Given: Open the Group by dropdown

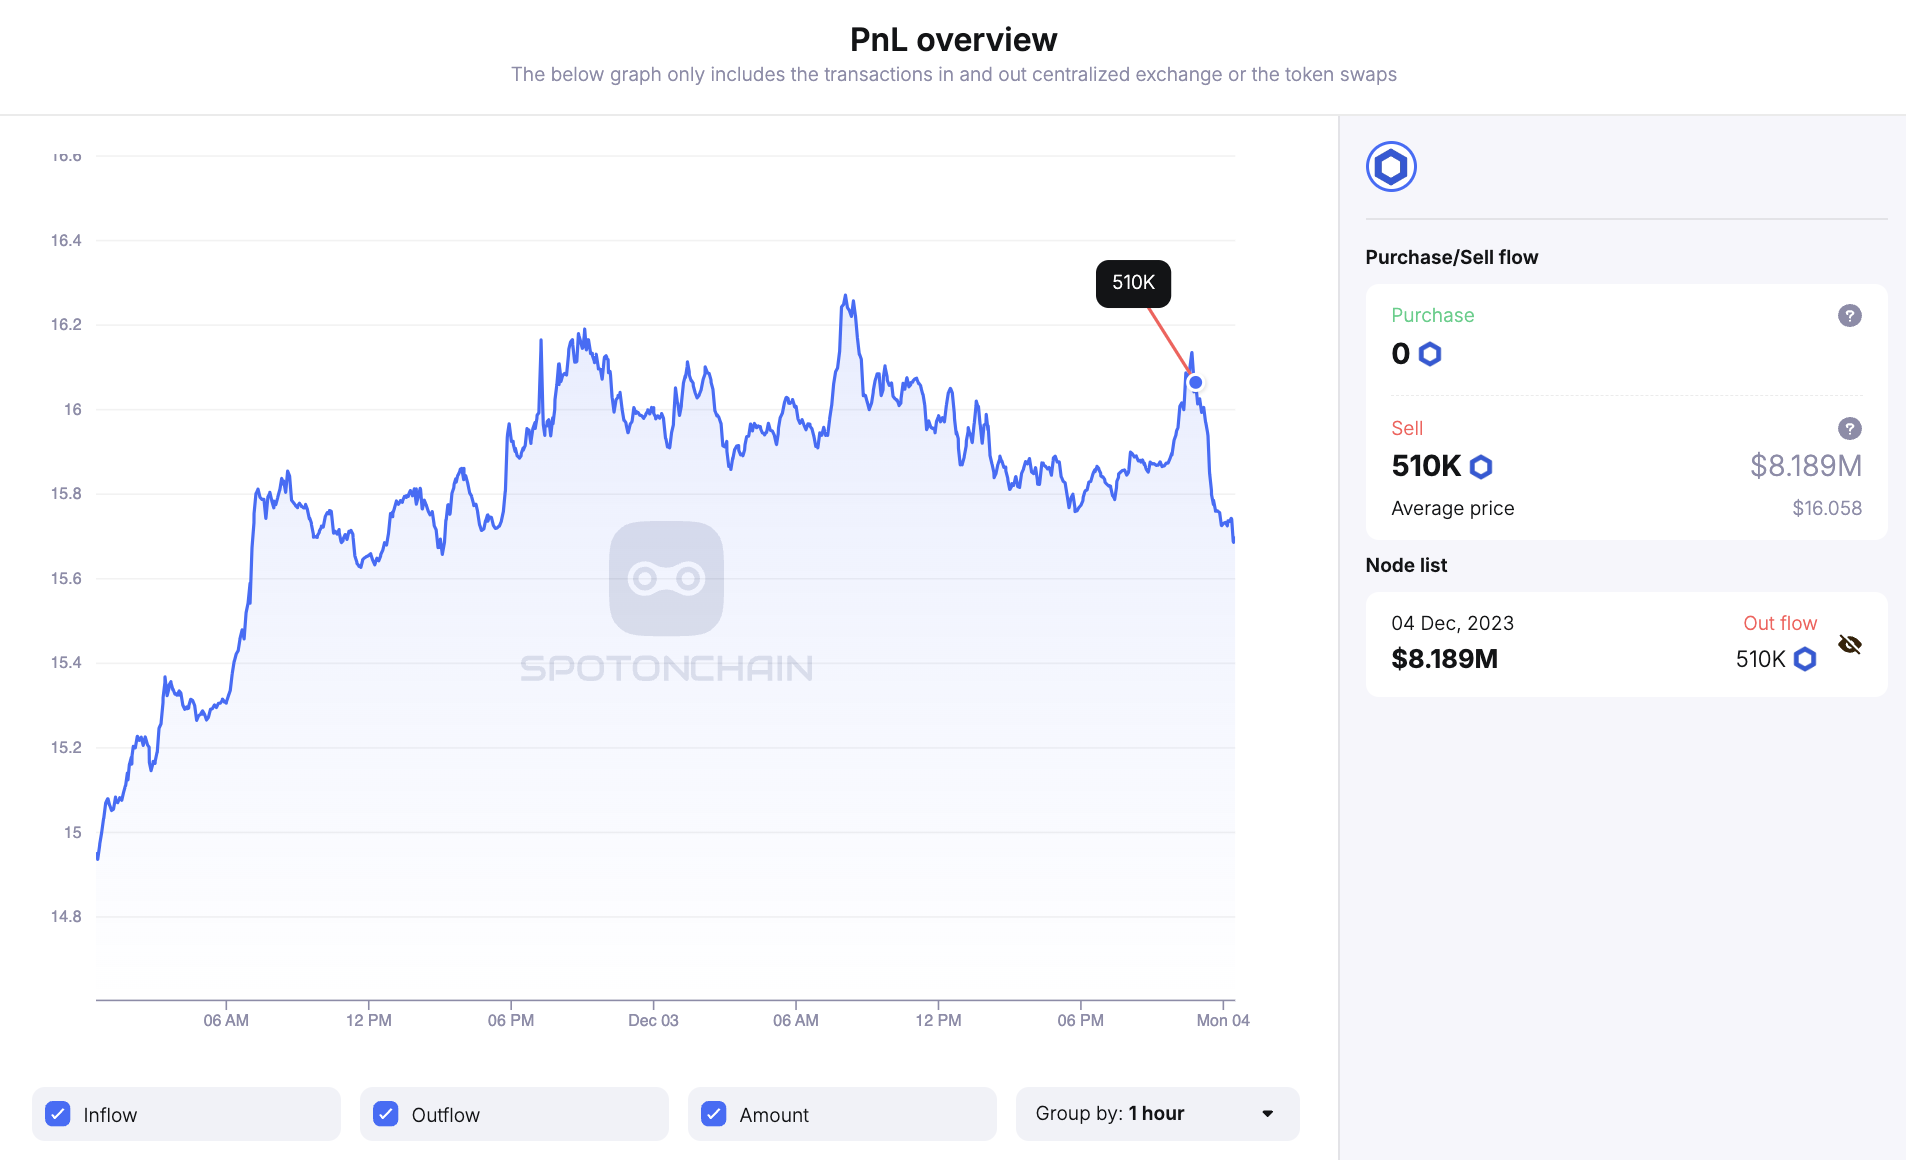Looking at the screenshot, I should 1156,1113.
